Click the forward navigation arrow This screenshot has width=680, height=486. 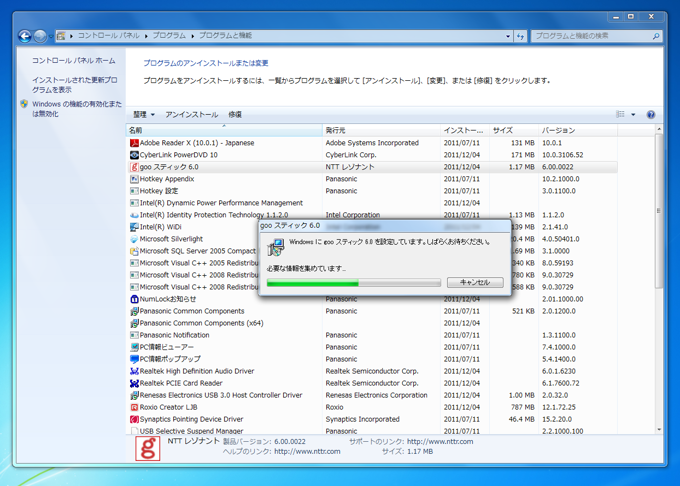tap(40, 36)
